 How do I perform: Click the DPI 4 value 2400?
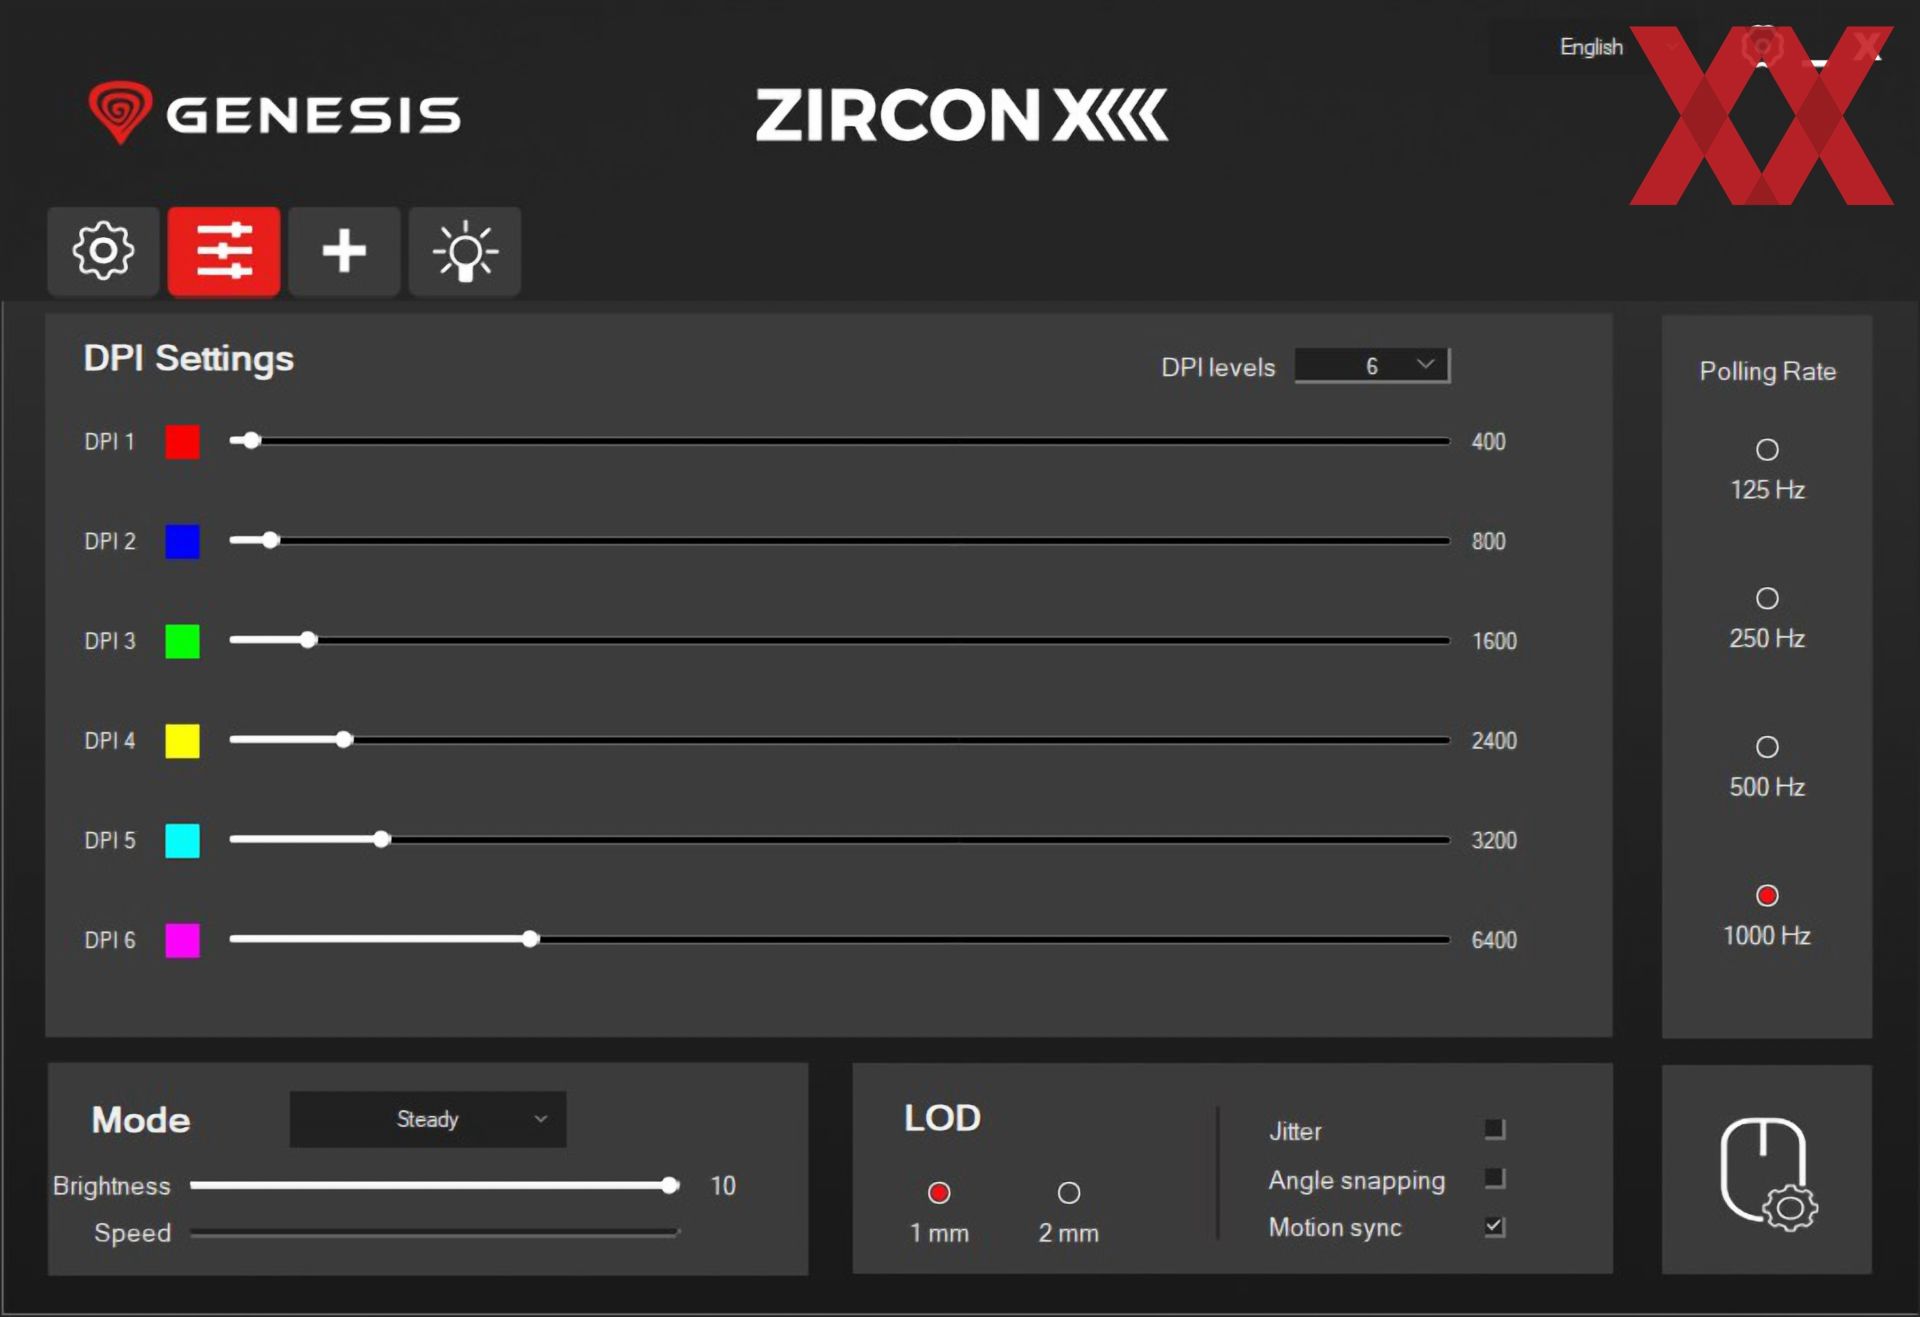(x=1494, y=741)
